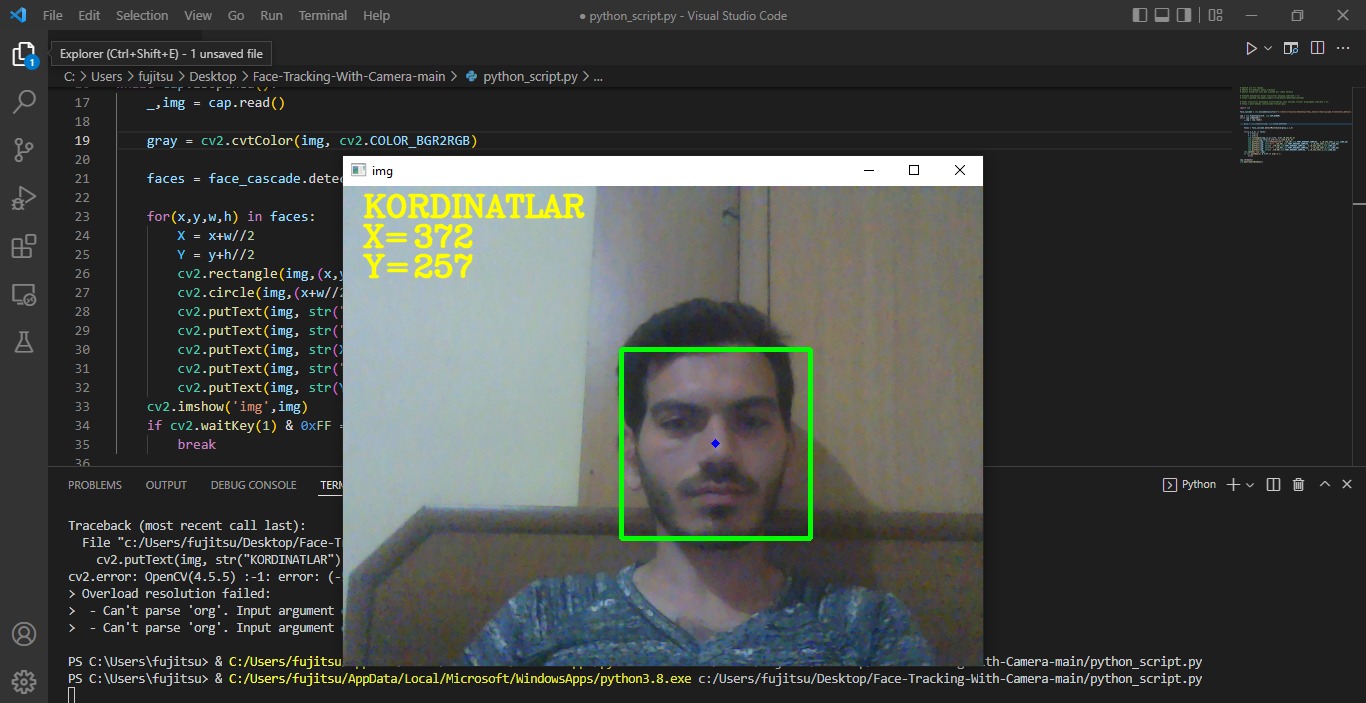This screenshot has width=1366, height=703.
Task: Open the Run and Debug view
Action: click(x=23, y=198)
